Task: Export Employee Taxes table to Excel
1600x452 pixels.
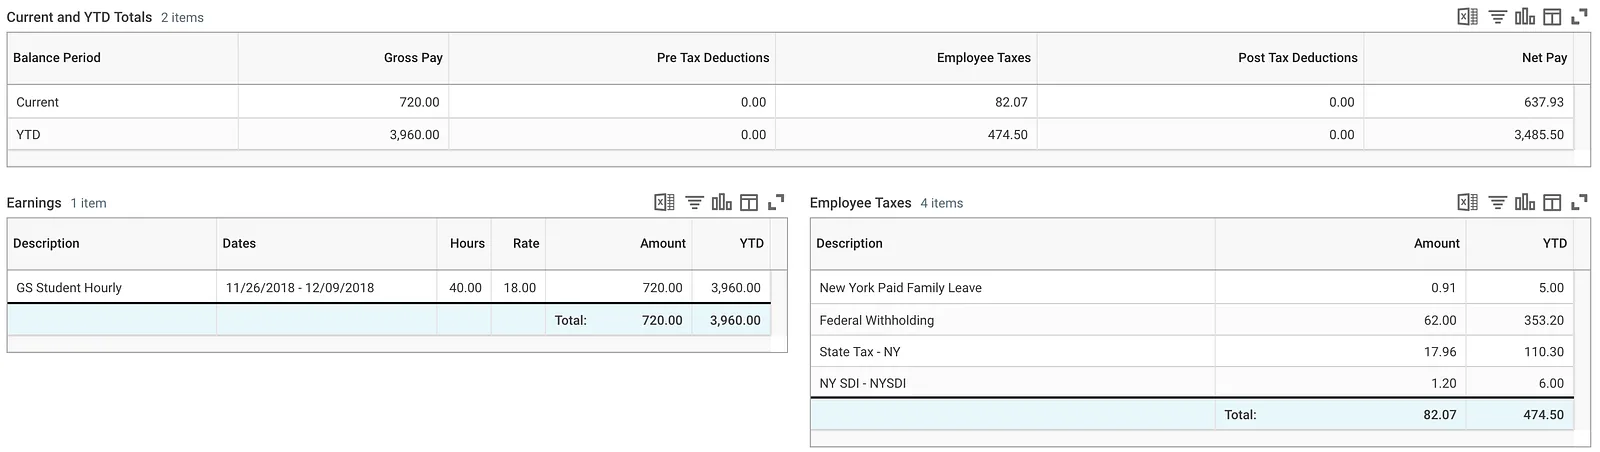Action: 1467,202
